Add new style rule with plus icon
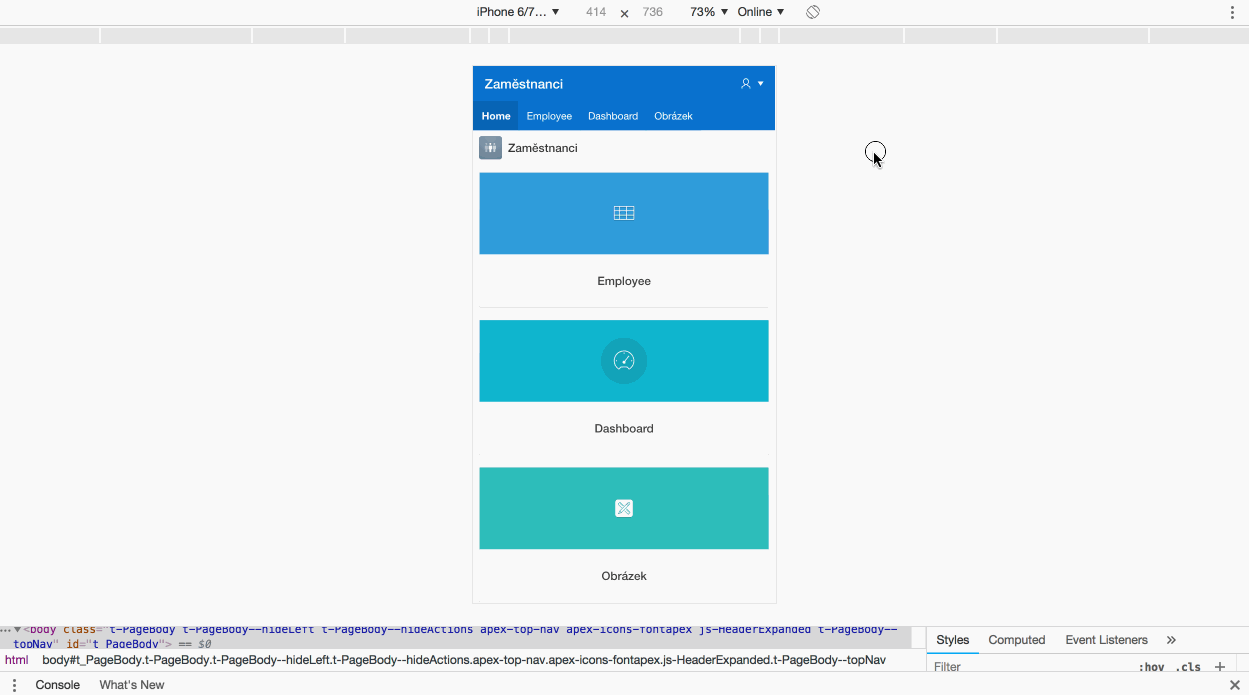 tap(1219, 667)
